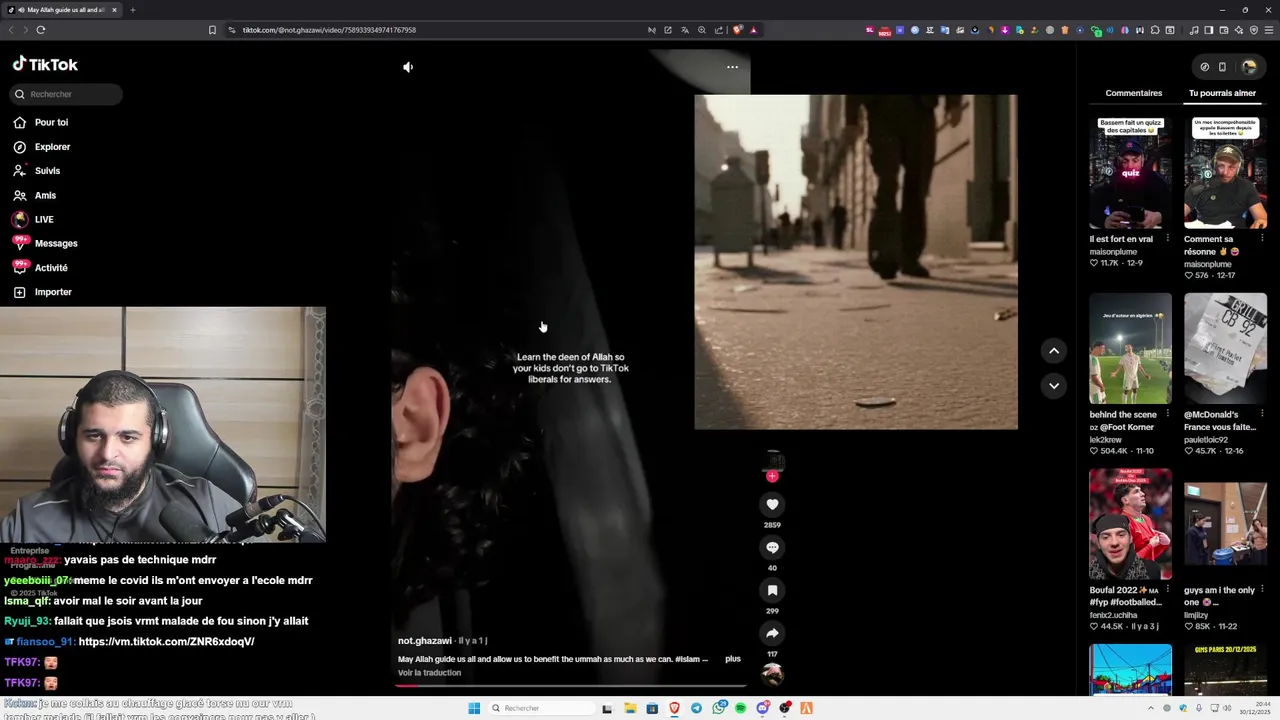The image size is (1280, 720).
Task: Mute the video with the speaker icon
Action: [x=408, y=67]
